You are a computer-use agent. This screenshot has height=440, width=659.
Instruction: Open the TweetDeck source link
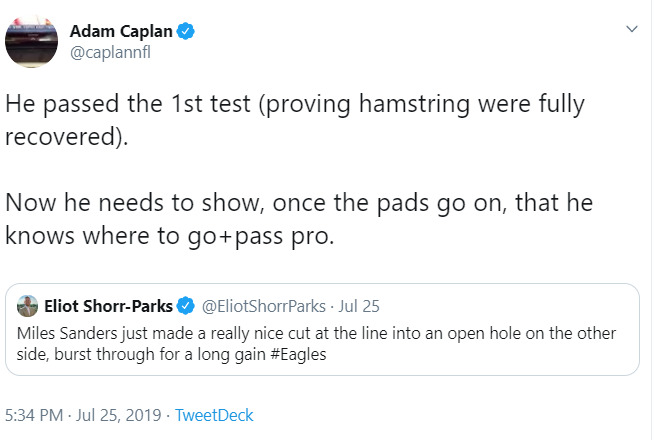click(x=214, y=415)
